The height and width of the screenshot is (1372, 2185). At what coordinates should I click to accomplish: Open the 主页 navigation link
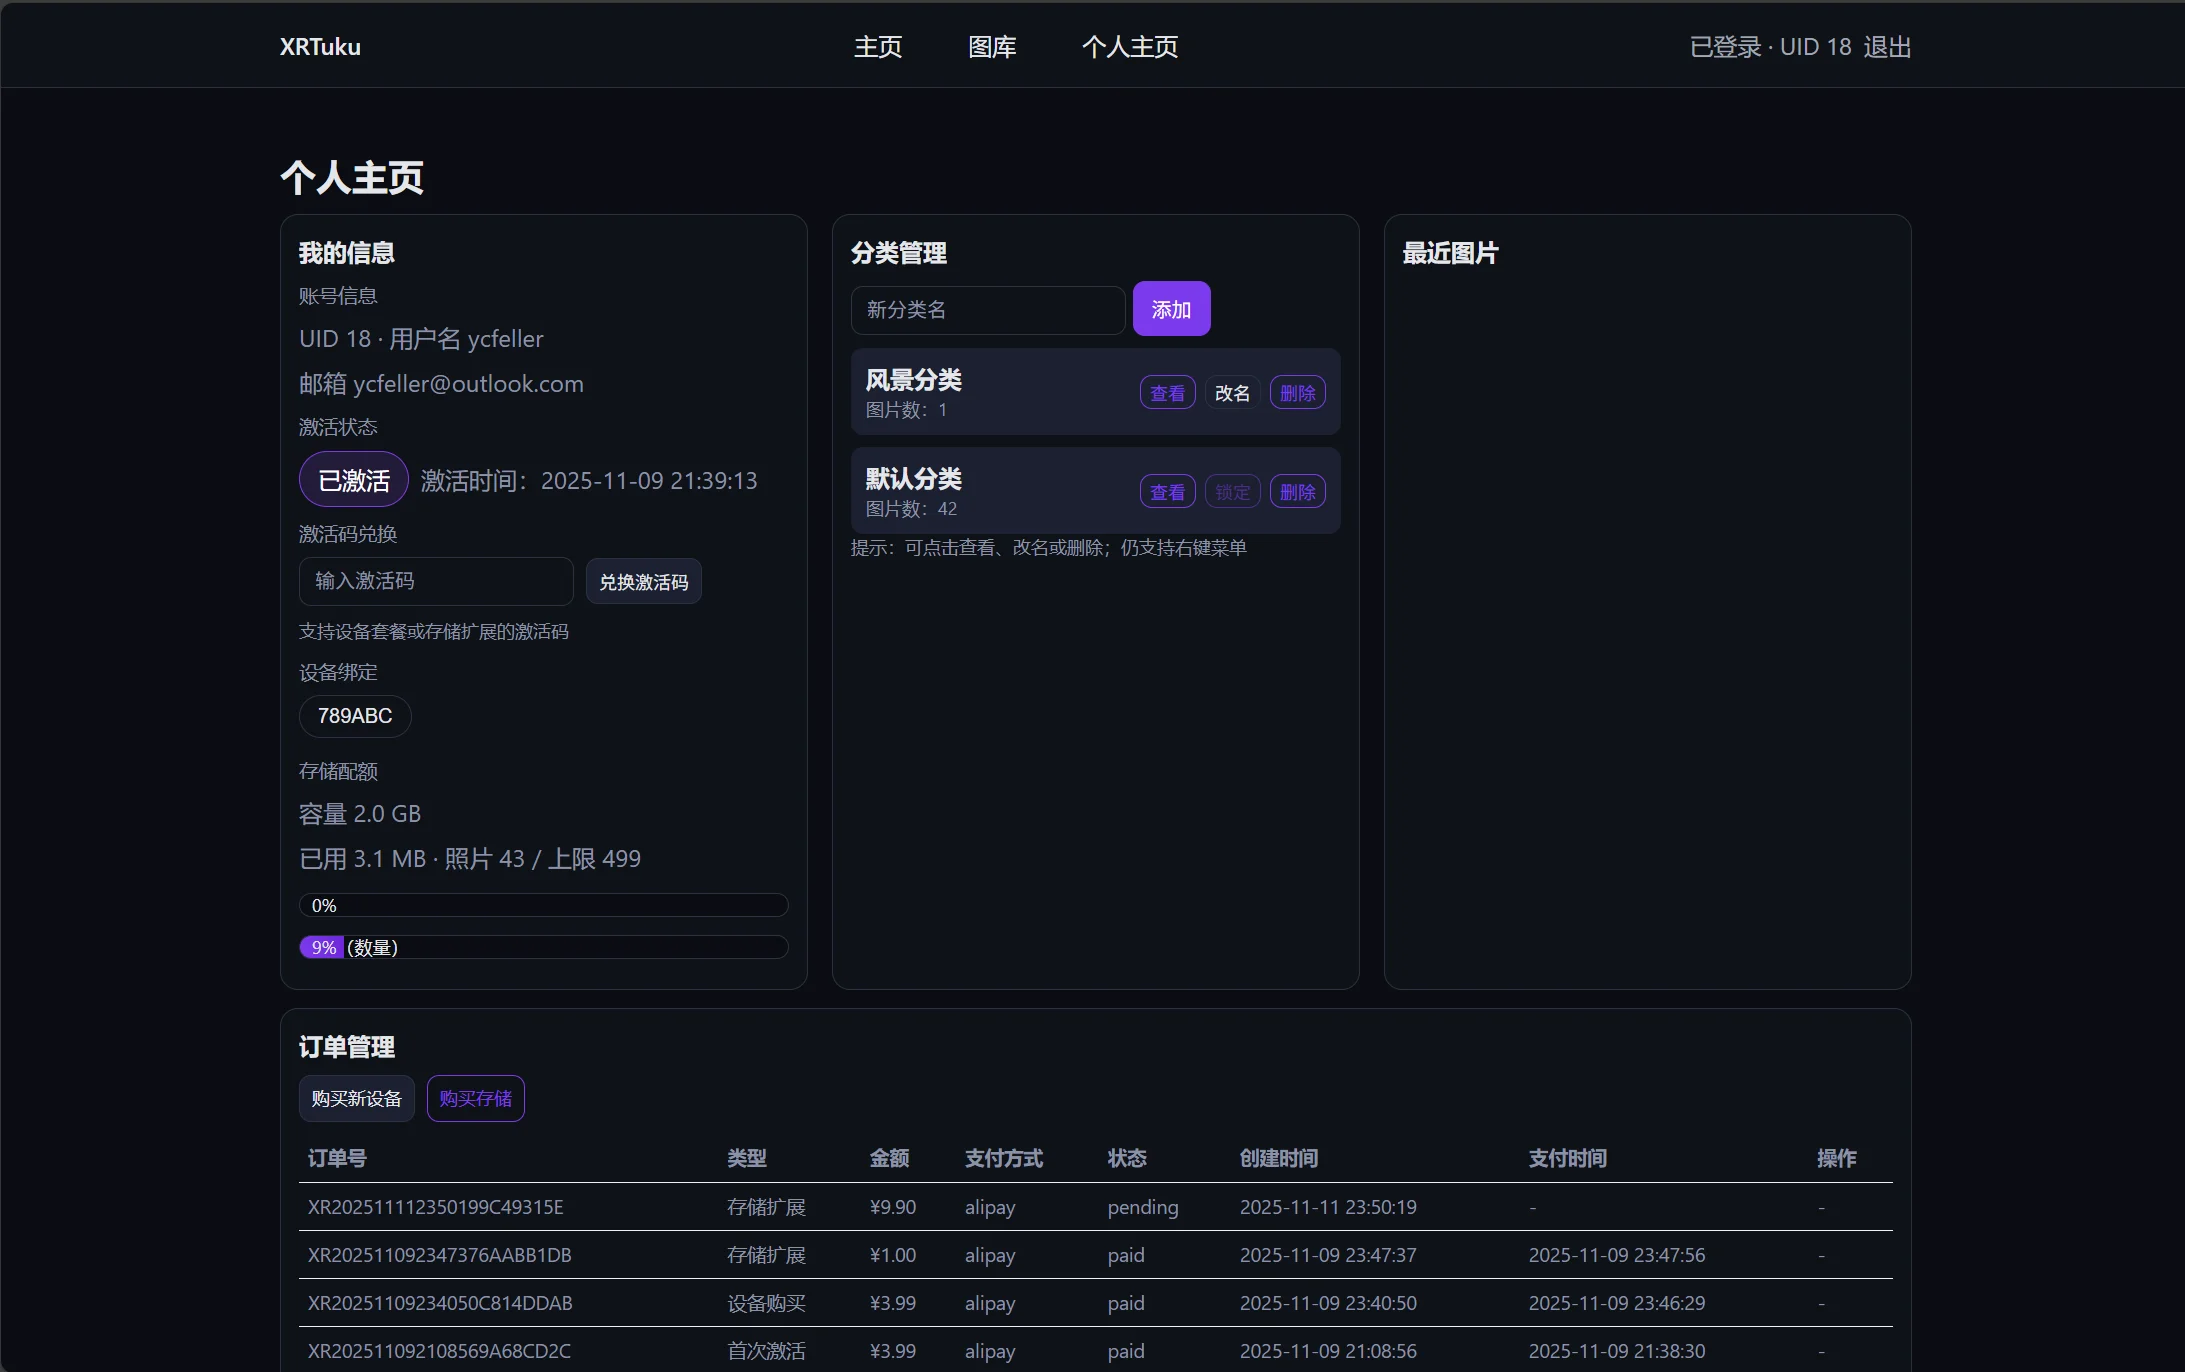(877, 47)
